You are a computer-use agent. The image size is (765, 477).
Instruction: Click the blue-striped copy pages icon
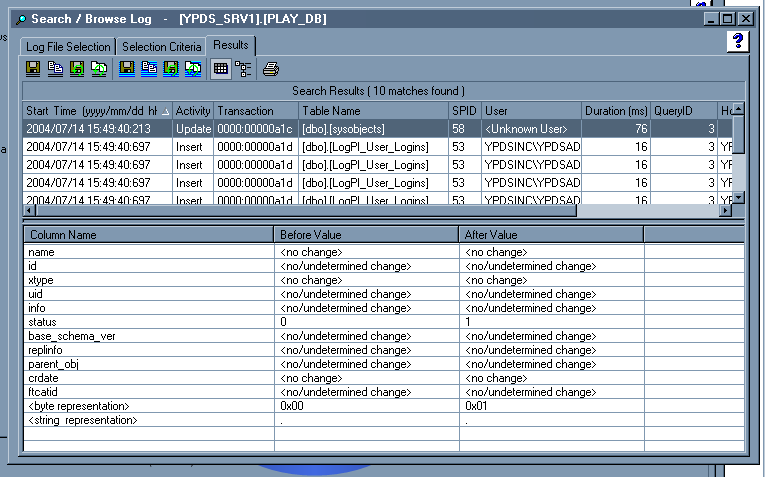tap(149, 69)
